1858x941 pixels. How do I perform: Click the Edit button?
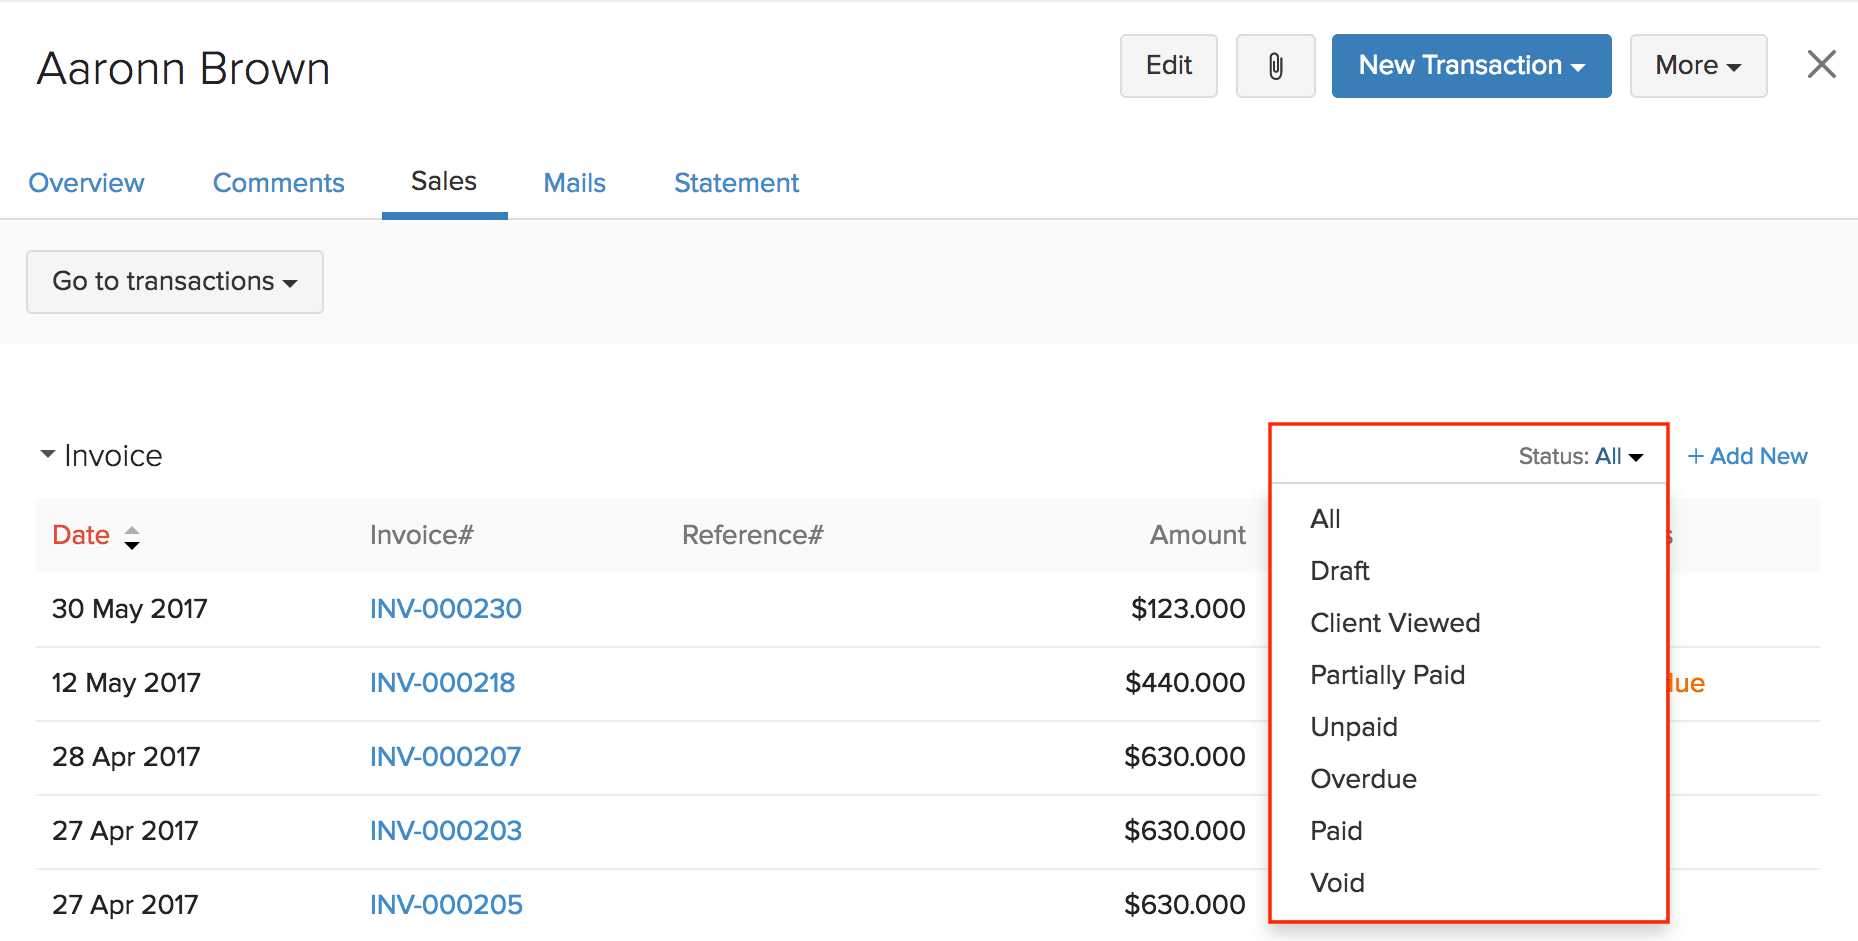click(1168, 65)
